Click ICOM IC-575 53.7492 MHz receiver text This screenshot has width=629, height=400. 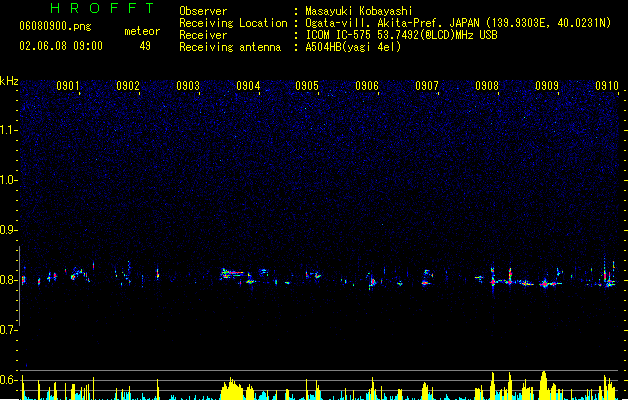401,35
